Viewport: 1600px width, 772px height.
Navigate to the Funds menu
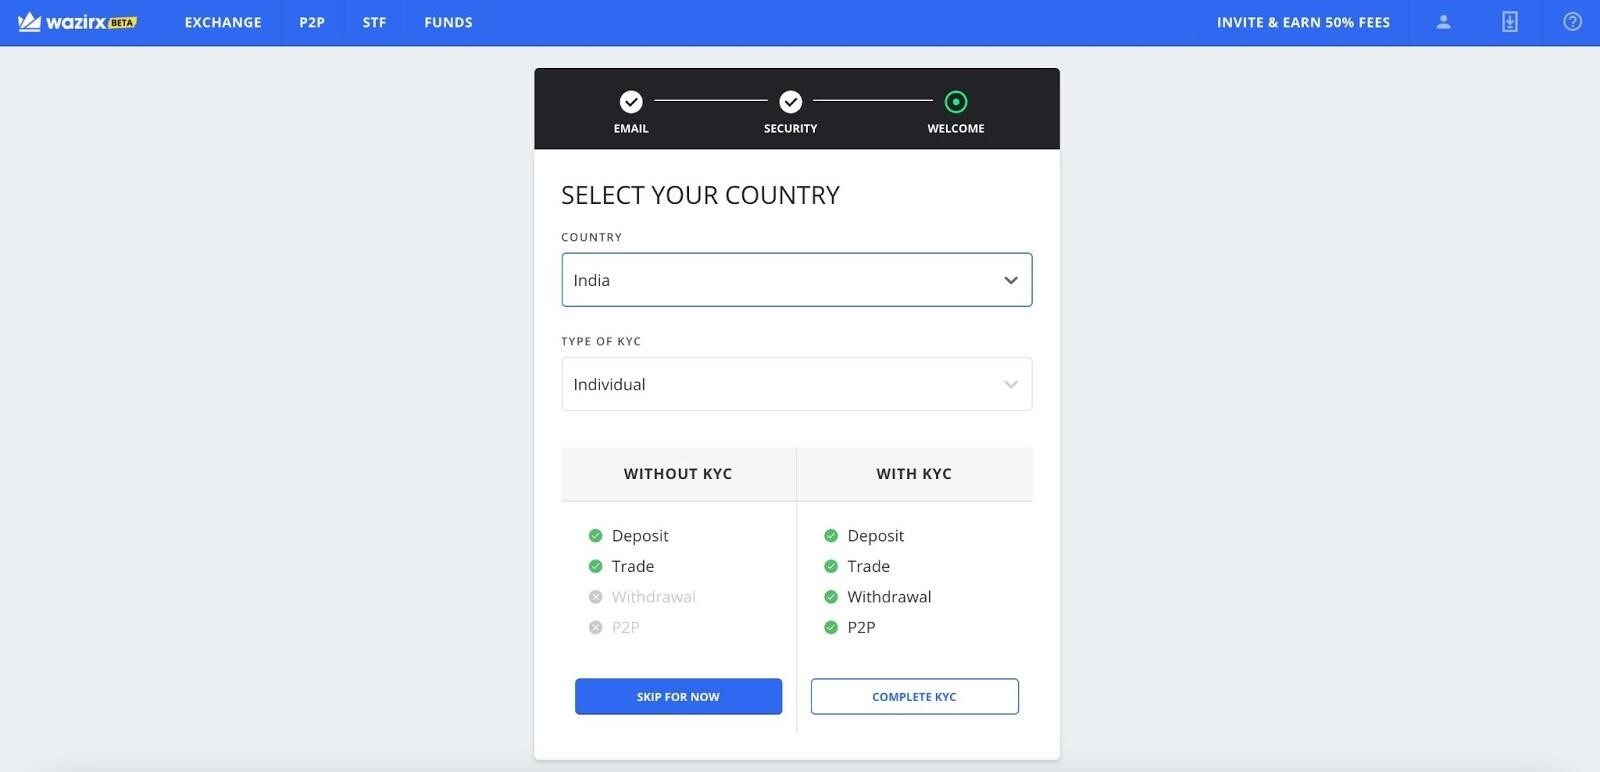pyautogui.click(x=448, y=22)
